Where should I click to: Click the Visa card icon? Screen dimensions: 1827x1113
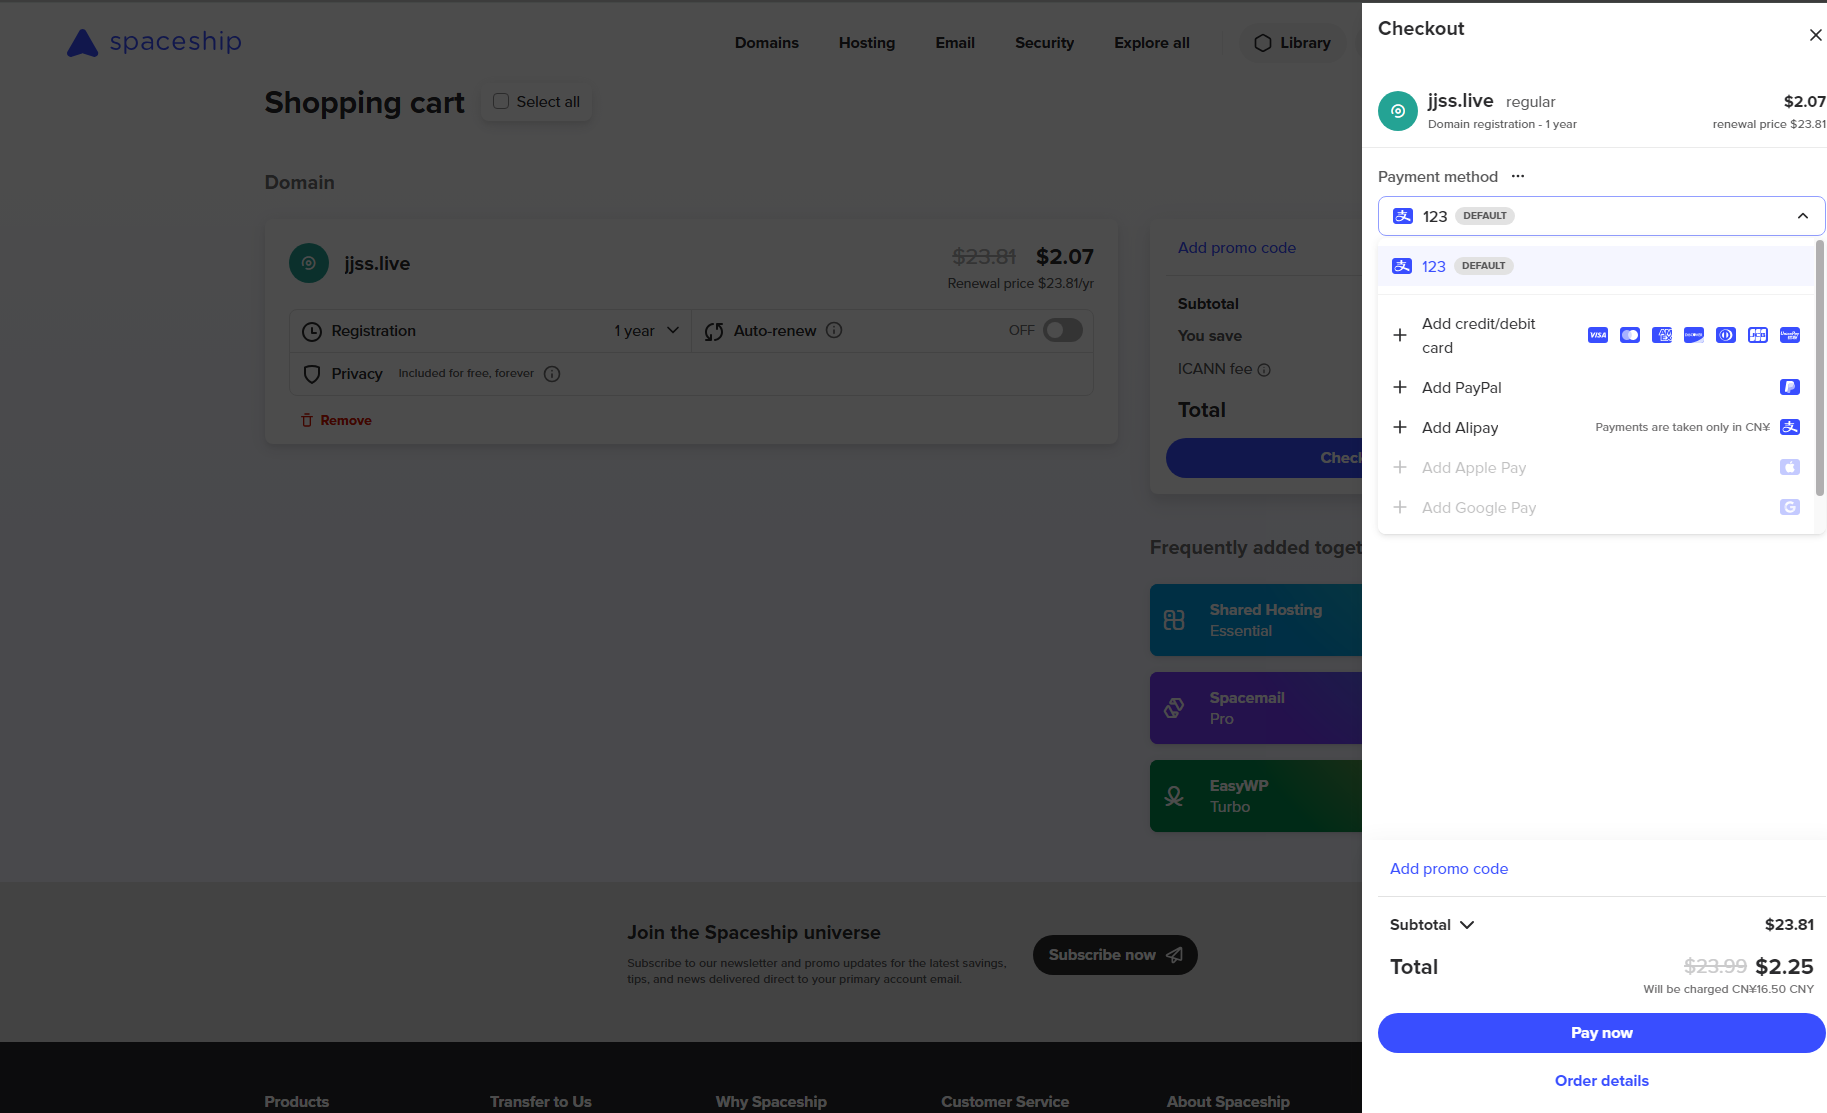[x=1597, y=335]
